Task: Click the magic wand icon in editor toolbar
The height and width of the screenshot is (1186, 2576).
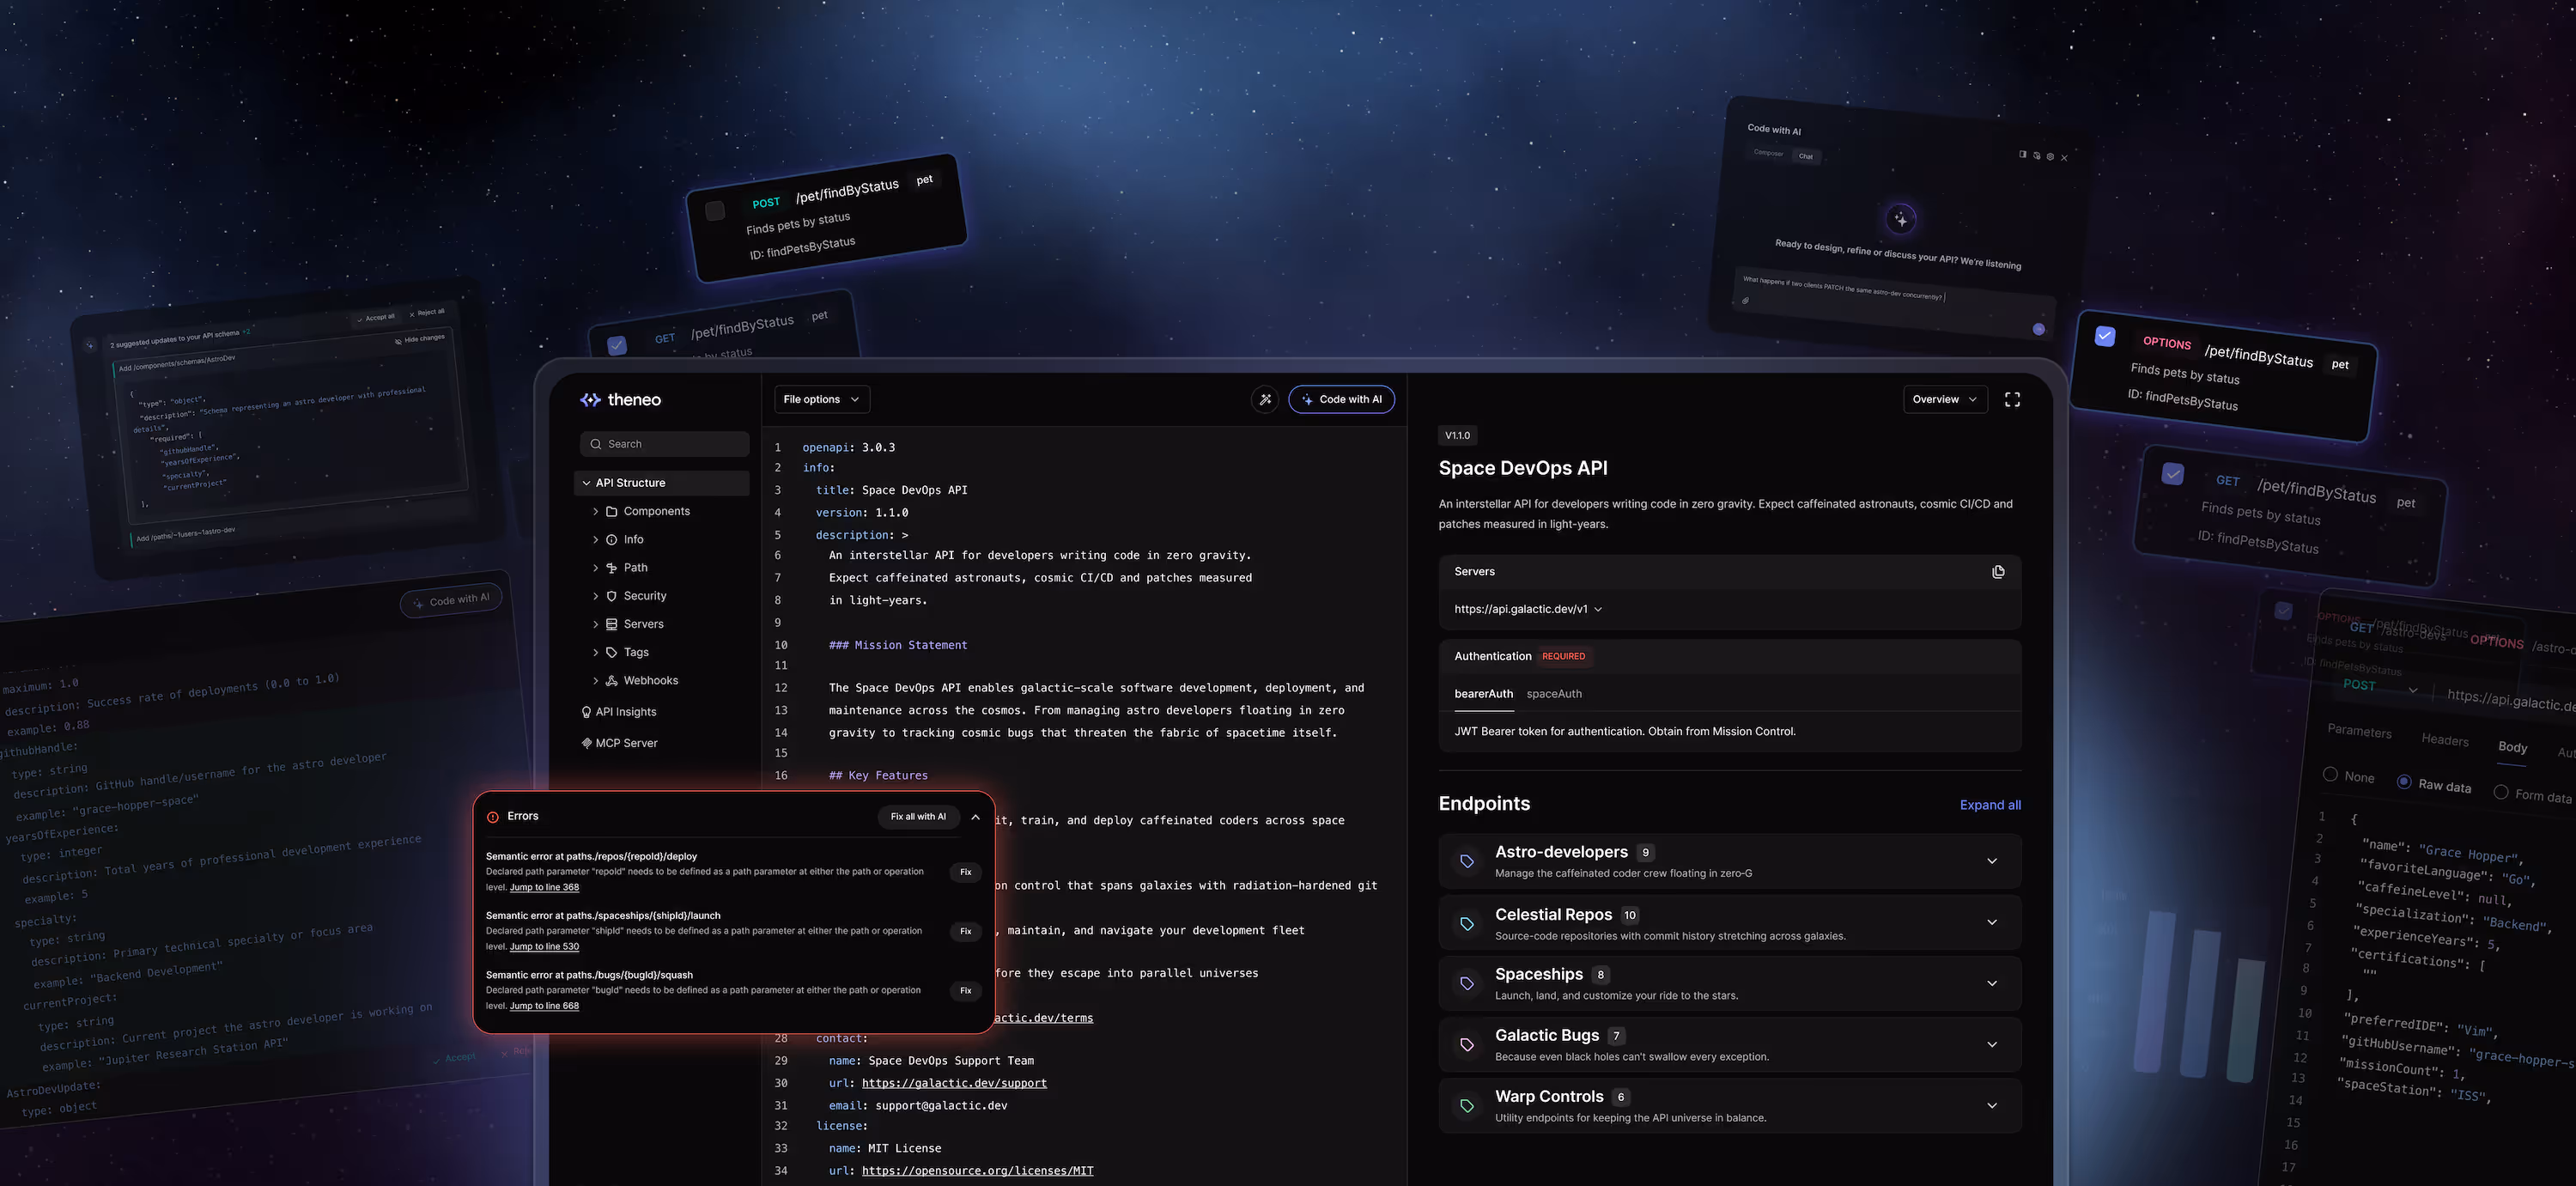Action: (x=1265, y=399)
